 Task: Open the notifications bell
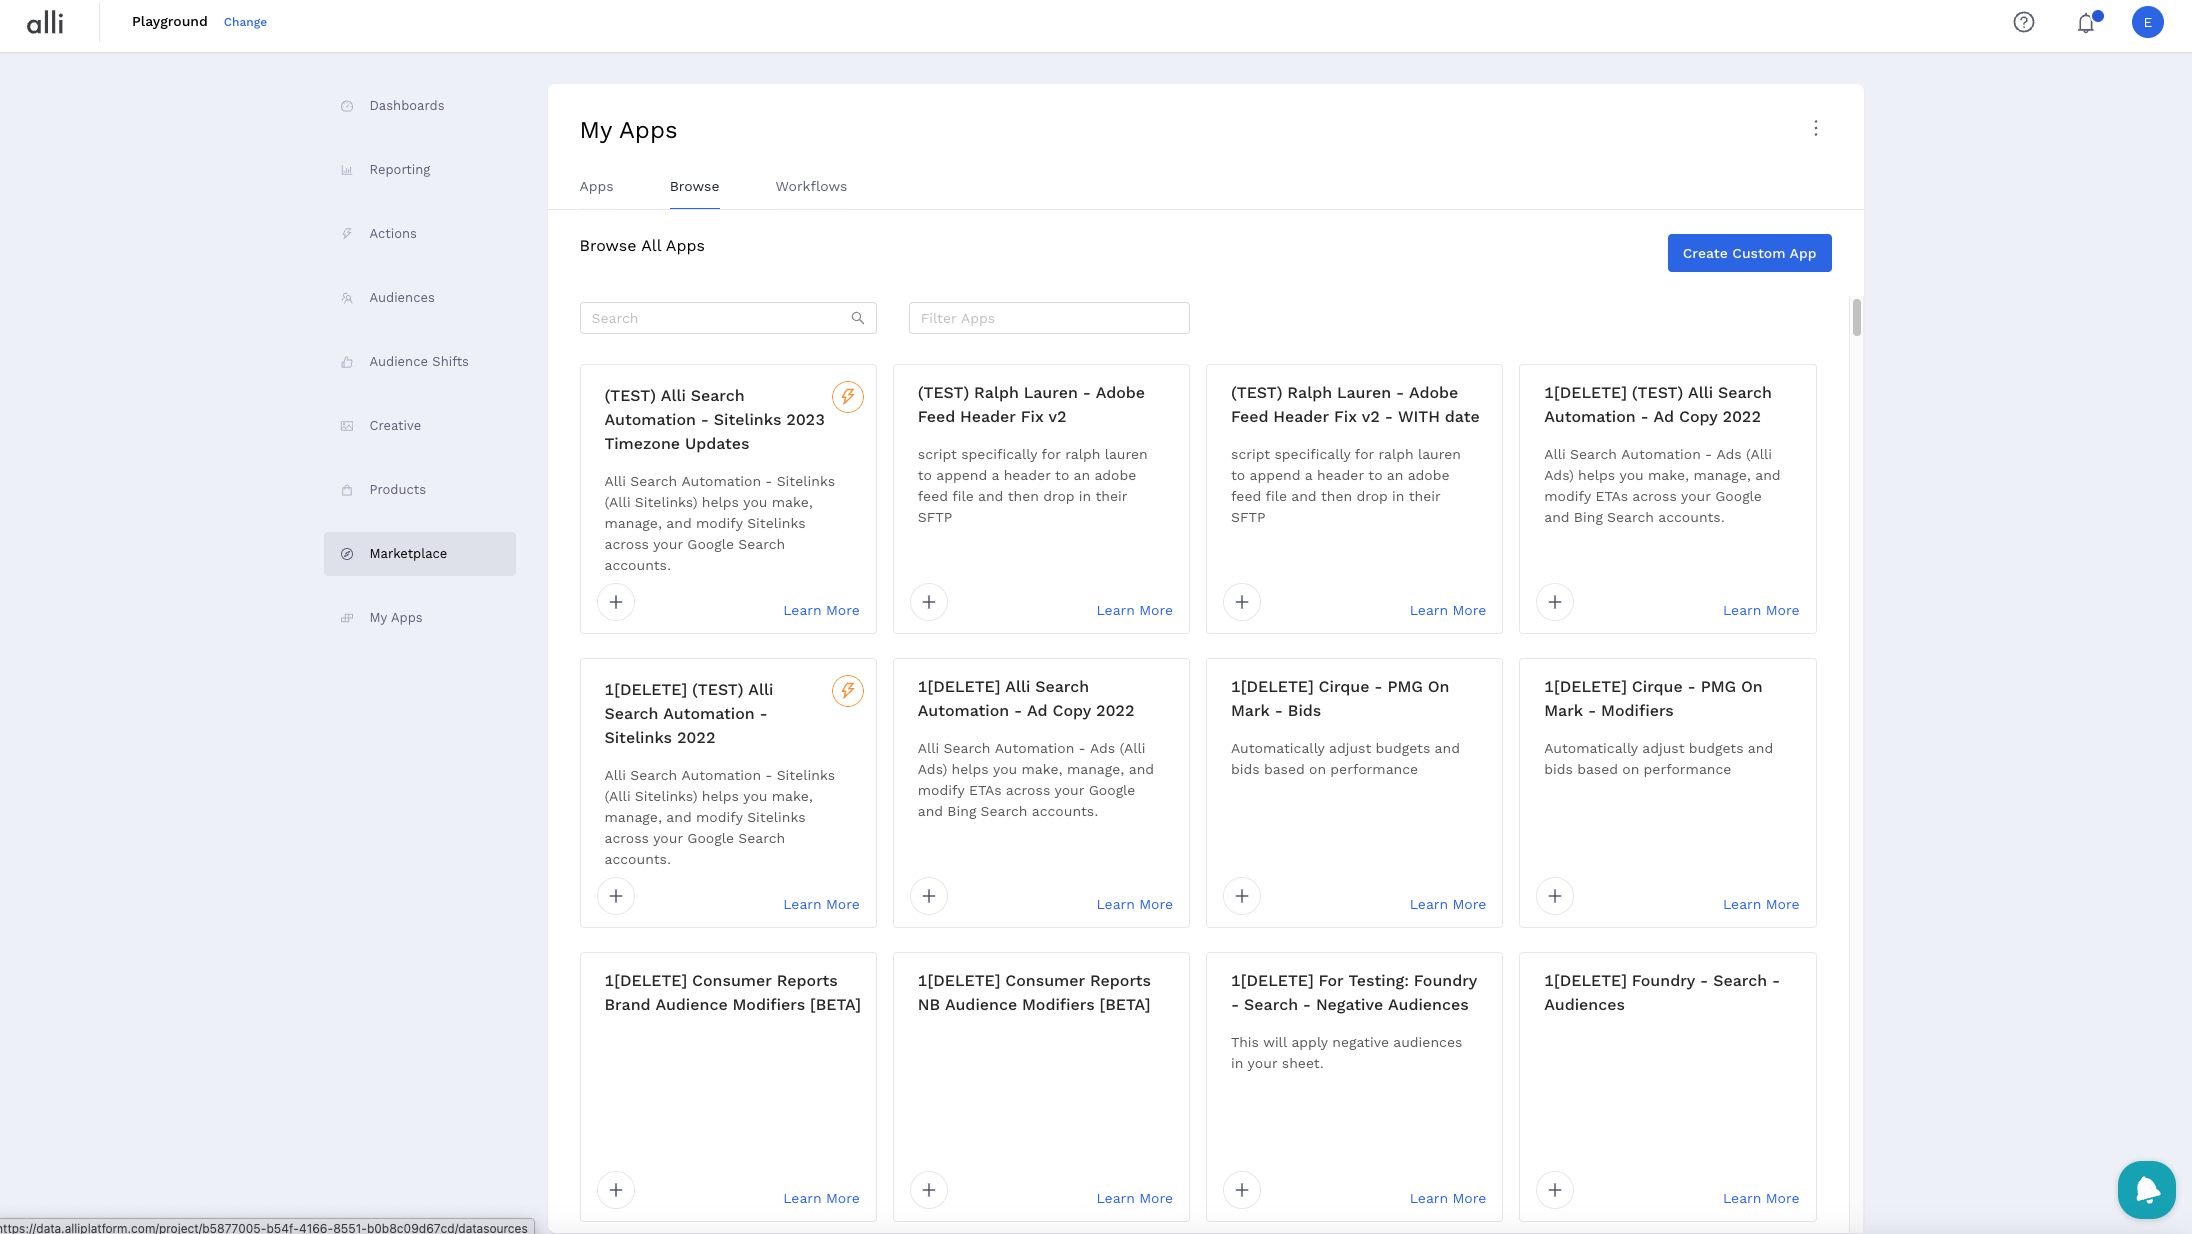click(2085, 22)
